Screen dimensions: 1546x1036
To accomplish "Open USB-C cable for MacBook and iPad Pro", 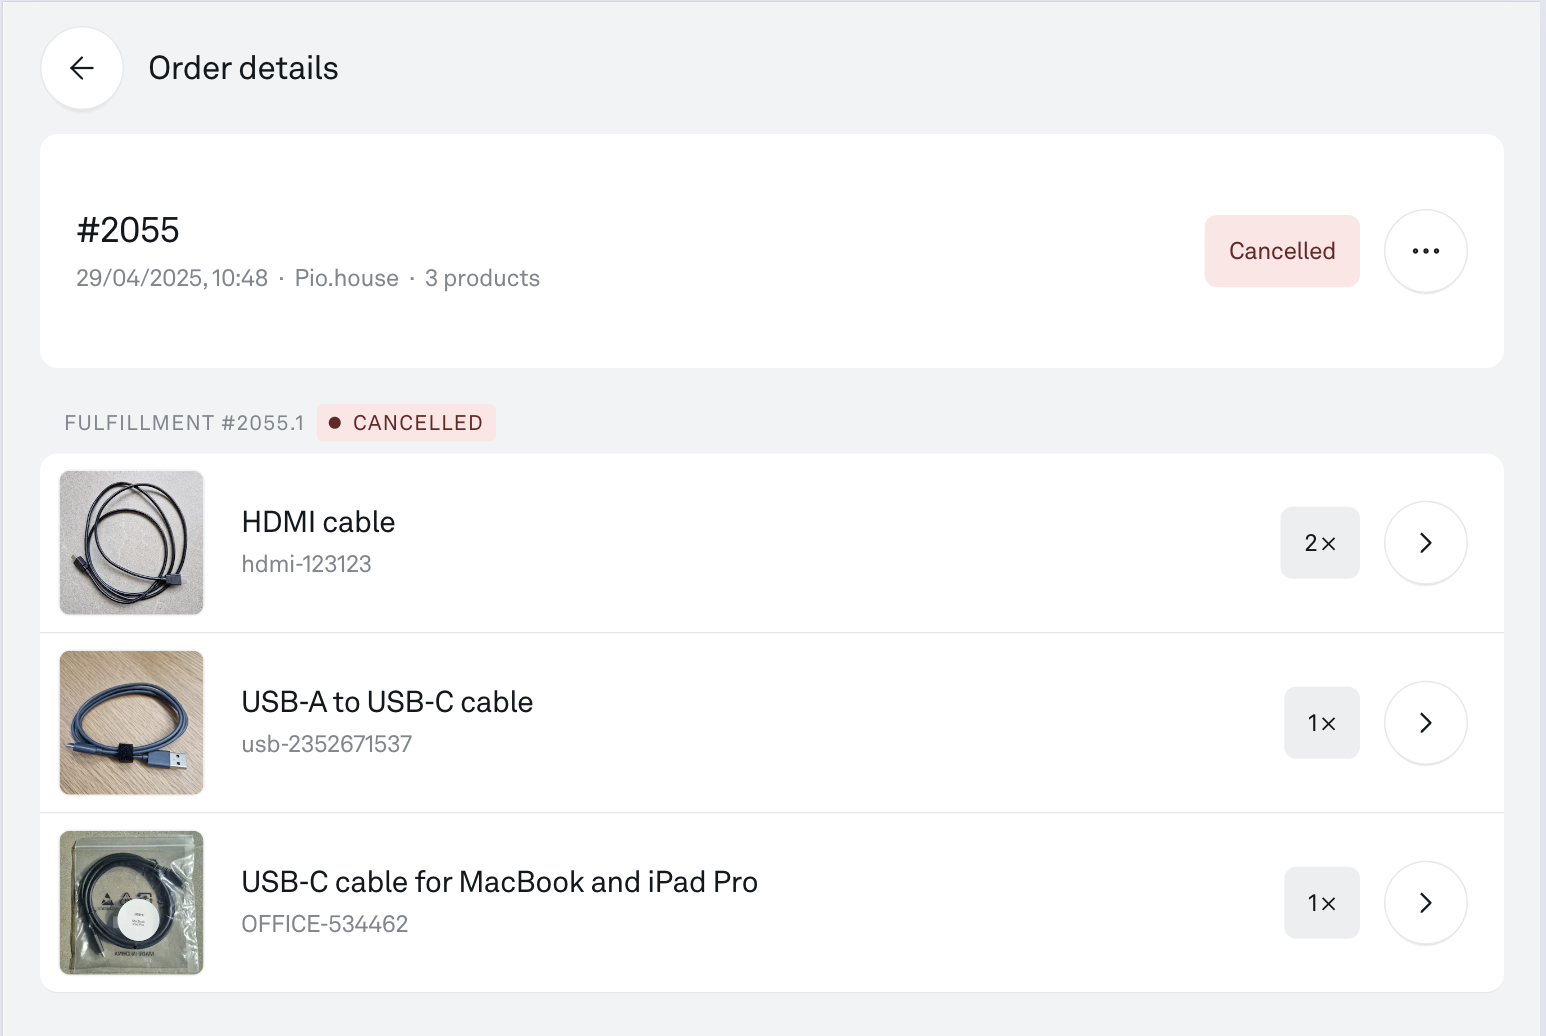I will (499, 882).
